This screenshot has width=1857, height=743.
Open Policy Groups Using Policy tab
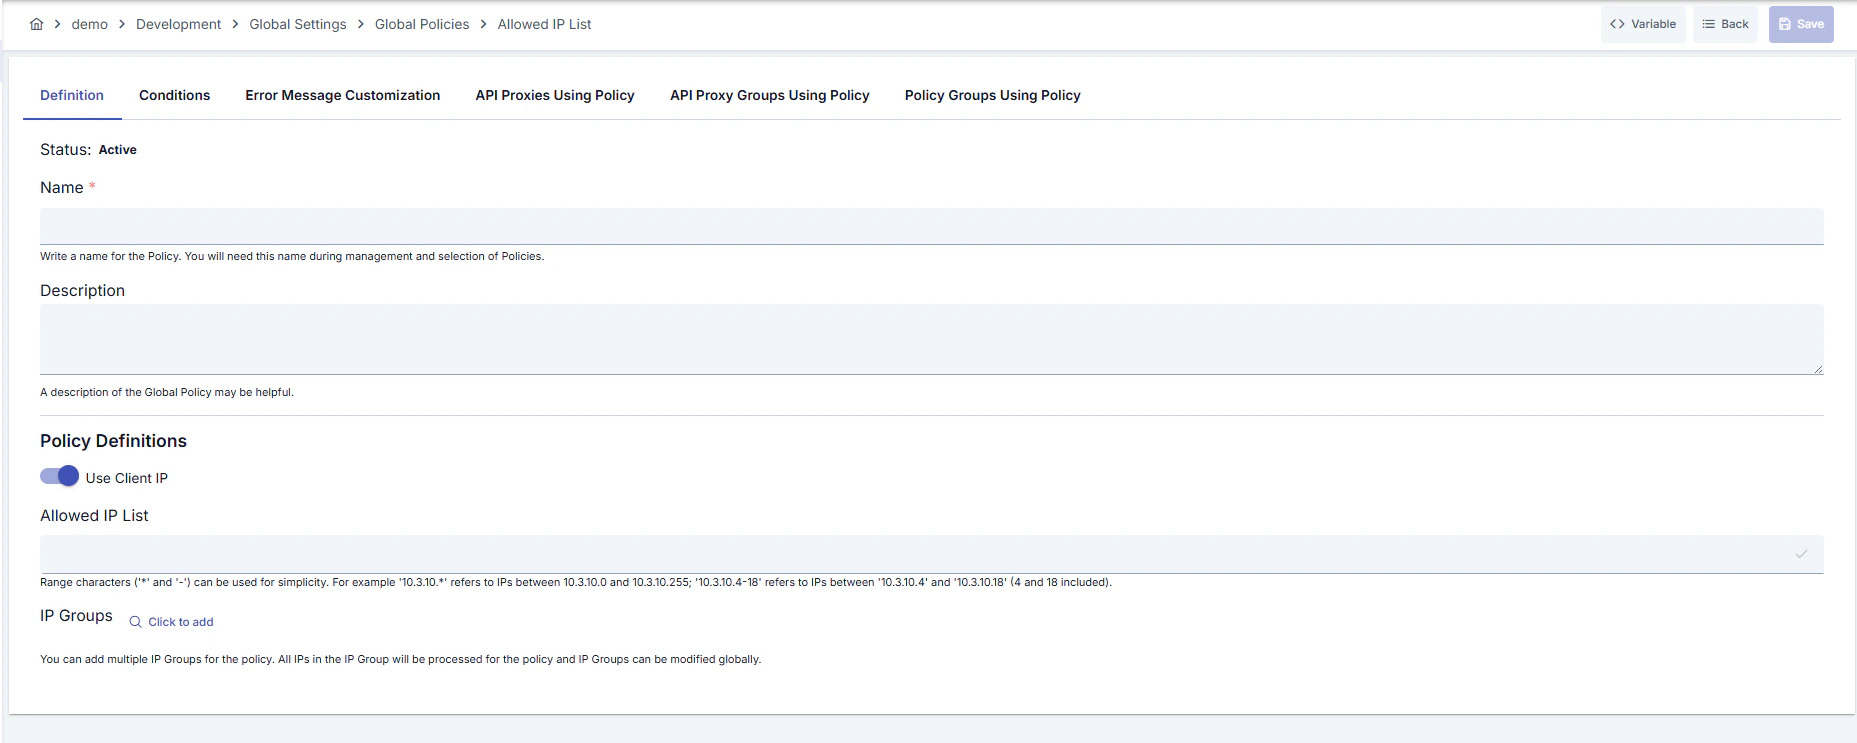tap(993, 95)
